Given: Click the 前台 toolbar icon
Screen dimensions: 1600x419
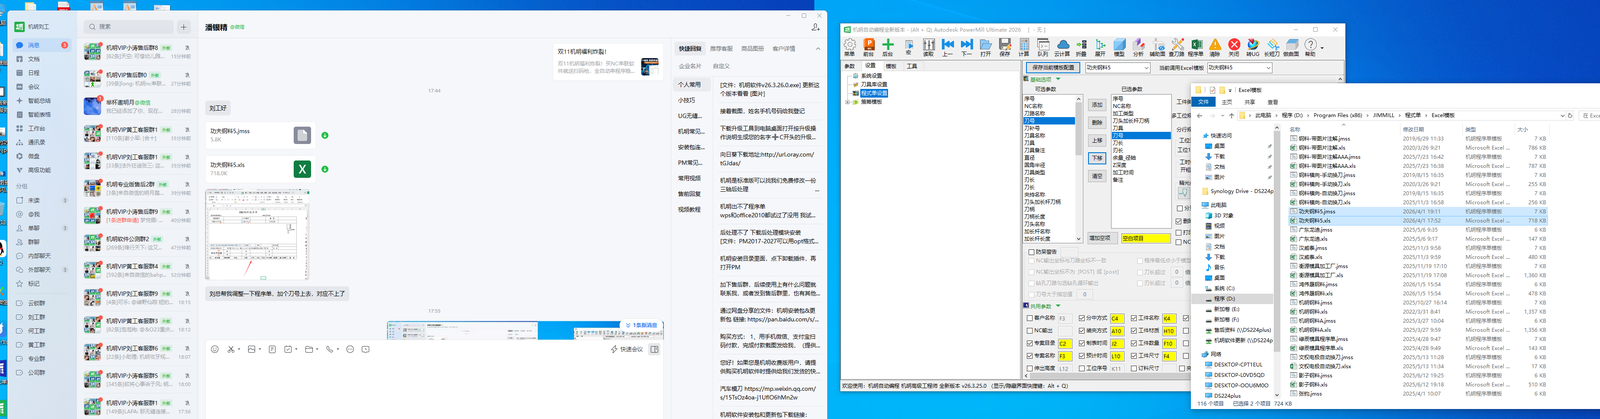Looking at the screenshot, I should click(x=869, y=46).
